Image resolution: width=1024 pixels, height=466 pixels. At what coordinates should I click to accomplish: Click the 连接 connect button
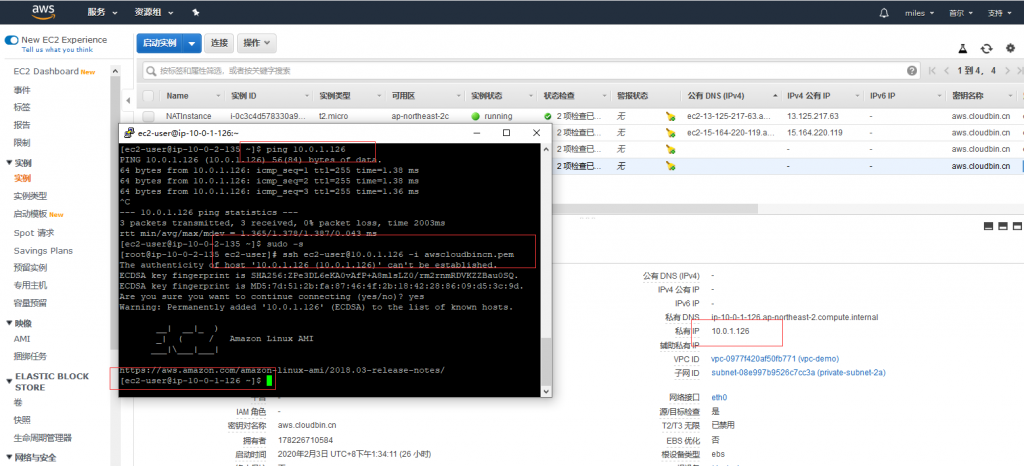219,43
